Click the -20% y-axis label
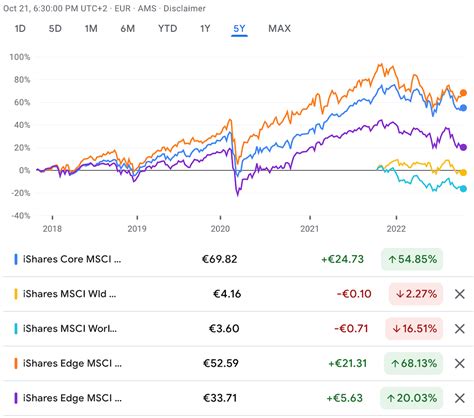This screenshot has width=474, height=418. click(x=21, y=193)
